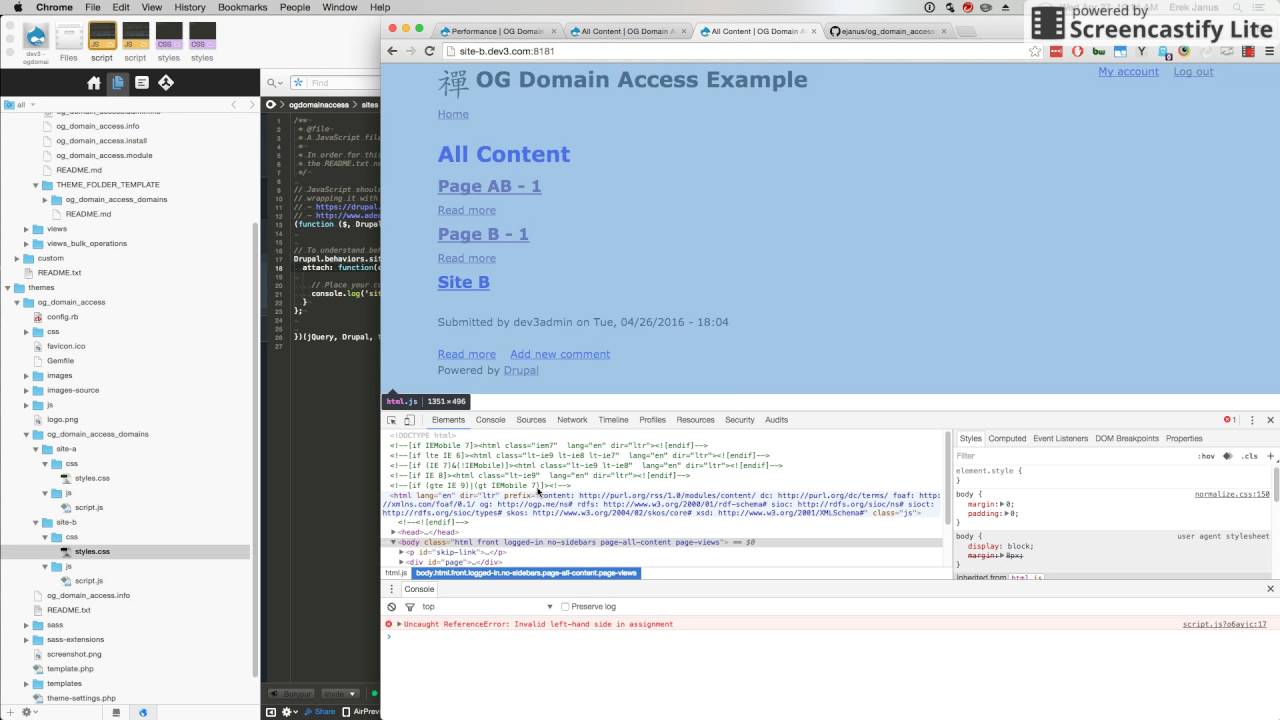Viewport: 1280px width, 720px height.
Task: Expand the uncaught ReferenceError message
Action: (399, 624)
